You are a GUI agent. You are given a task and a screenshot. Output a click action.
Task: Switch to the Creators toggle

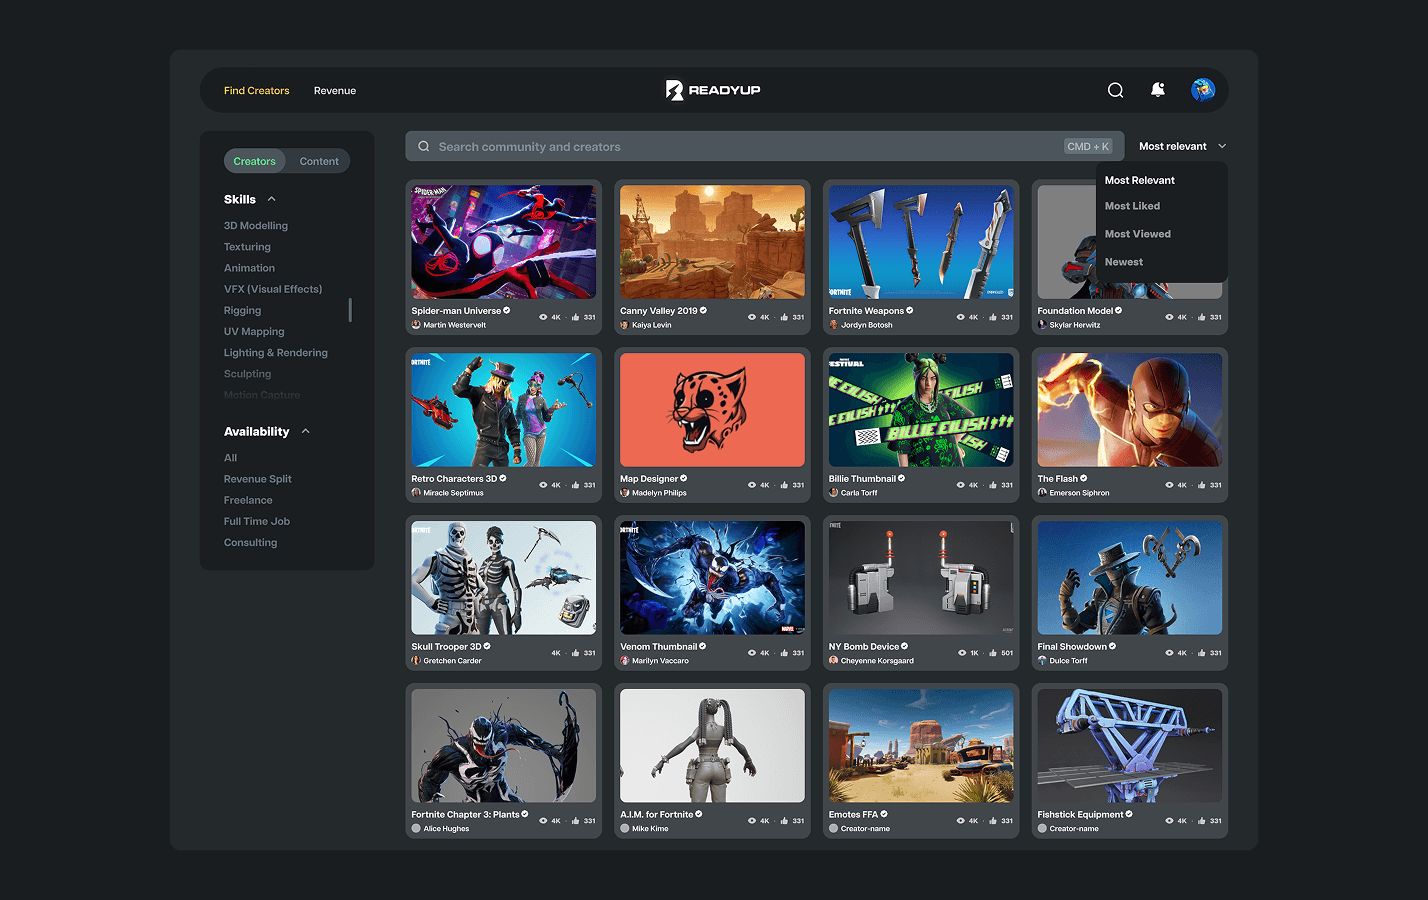coord(255,161)
